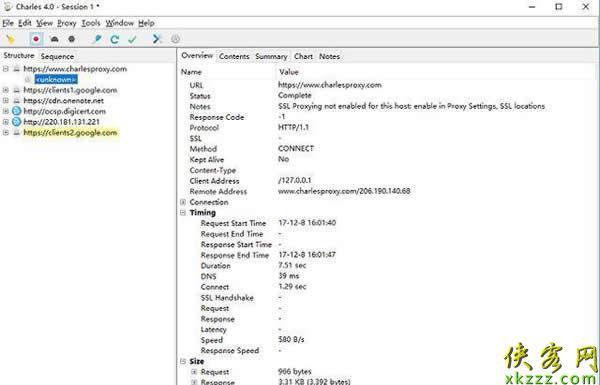
Task: Switch to the Structure tab
Action: pos(19,56)
